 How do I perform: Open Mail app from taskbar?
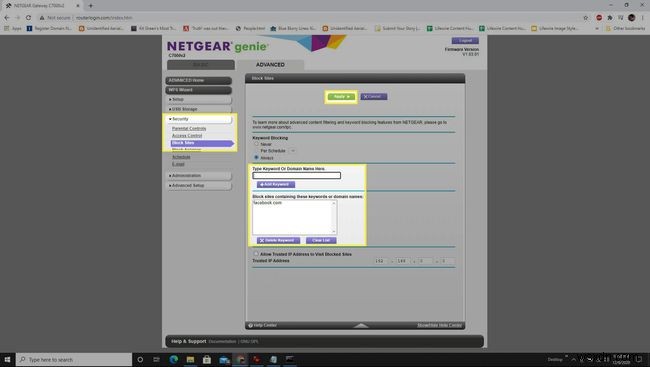point(224,360)
